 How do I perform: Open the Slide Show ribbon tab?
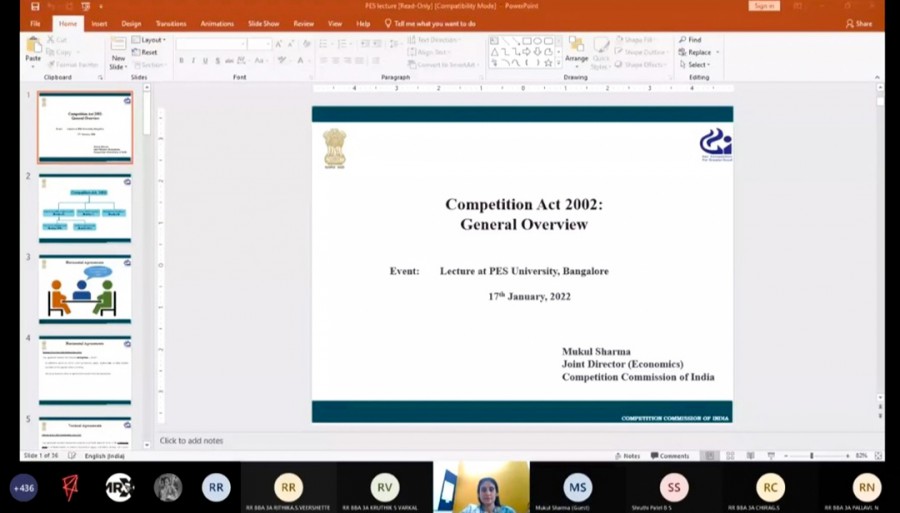coord(263,23)
